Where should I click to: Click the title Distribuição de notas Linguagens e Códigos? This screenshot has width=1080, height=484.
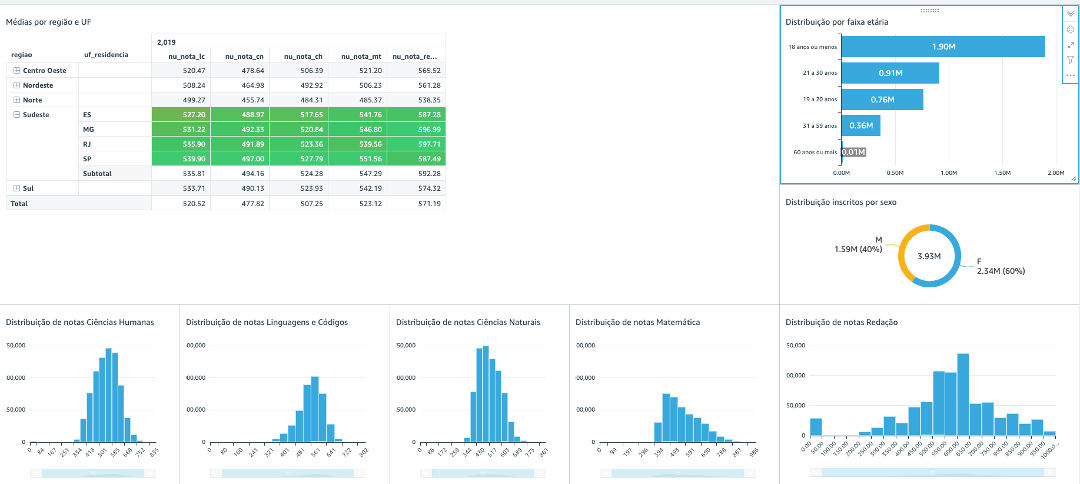[267, 322]
